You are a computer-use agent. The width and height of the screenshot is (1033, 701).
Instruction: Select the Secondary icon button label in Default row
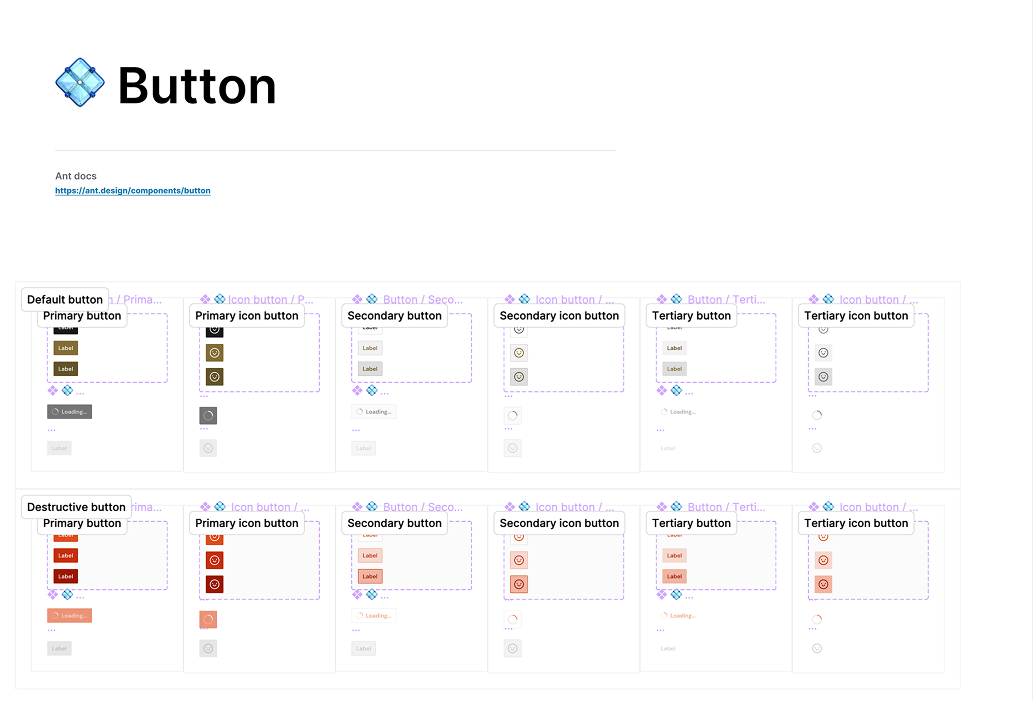559,316
